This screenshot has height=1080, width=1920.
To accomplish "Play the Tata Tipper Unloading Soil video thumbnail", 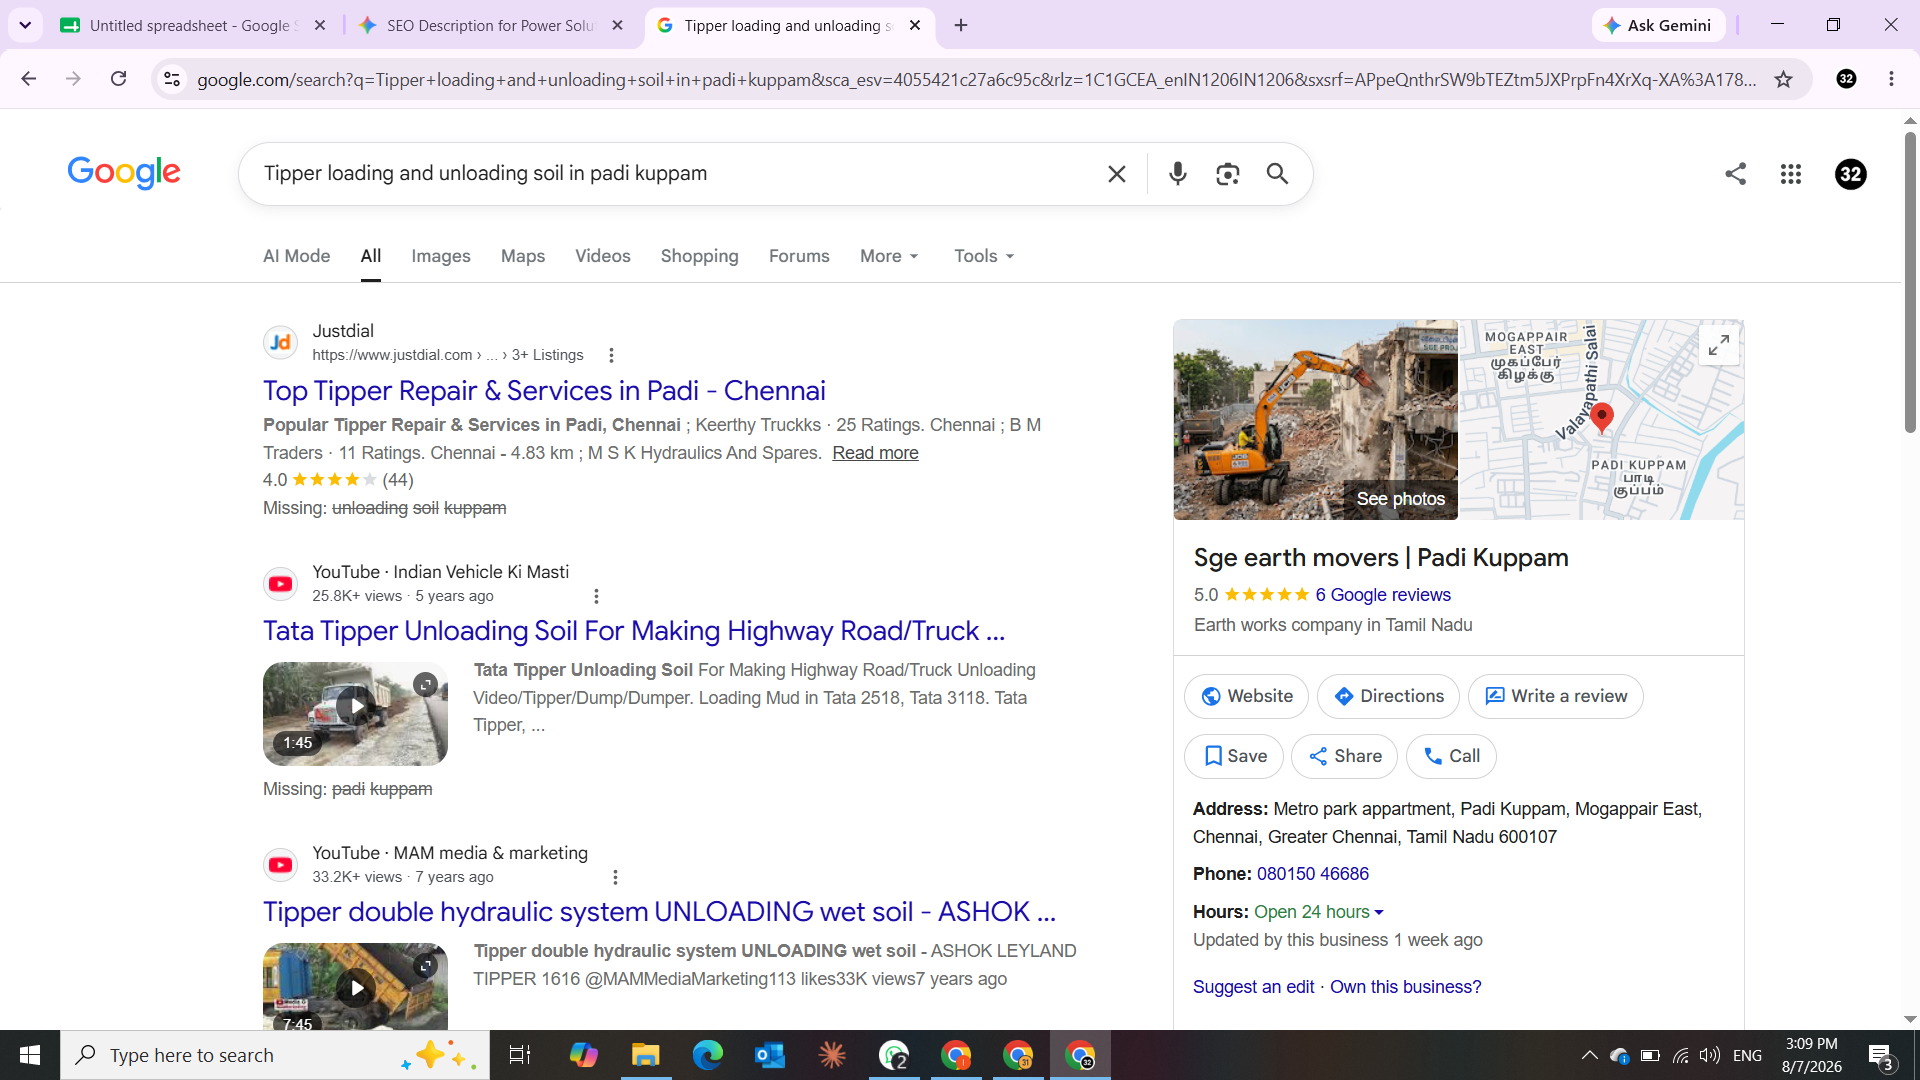I will coord(355,713).
